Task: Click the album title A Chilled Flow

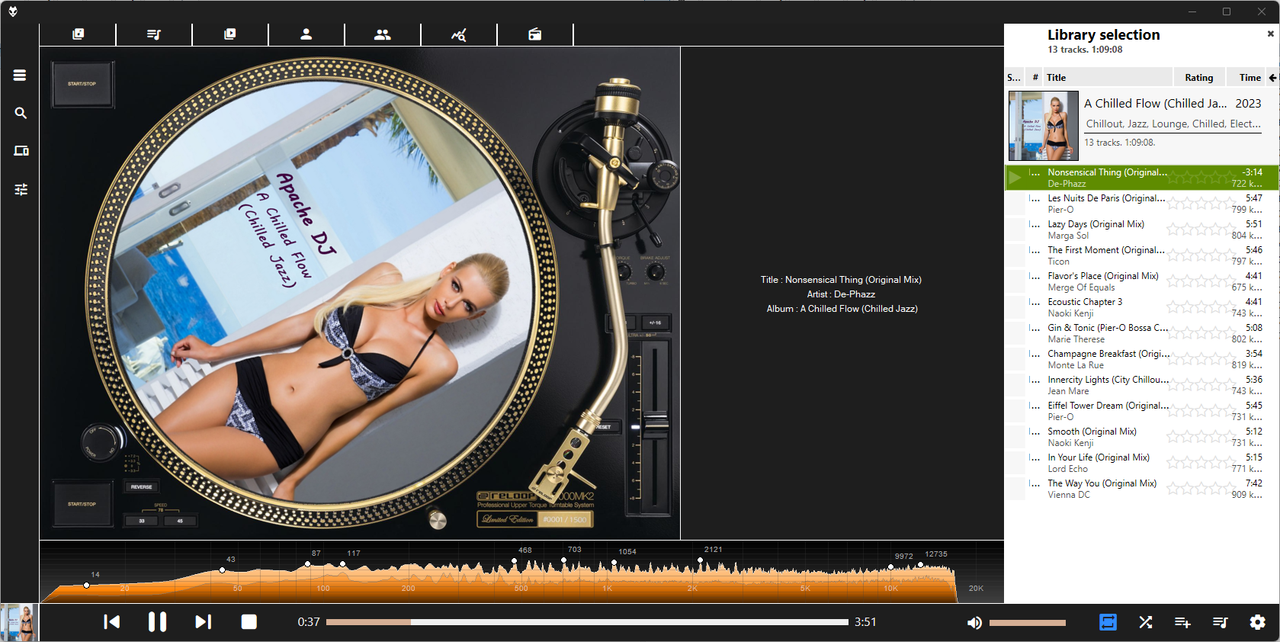Action: 1156,103
